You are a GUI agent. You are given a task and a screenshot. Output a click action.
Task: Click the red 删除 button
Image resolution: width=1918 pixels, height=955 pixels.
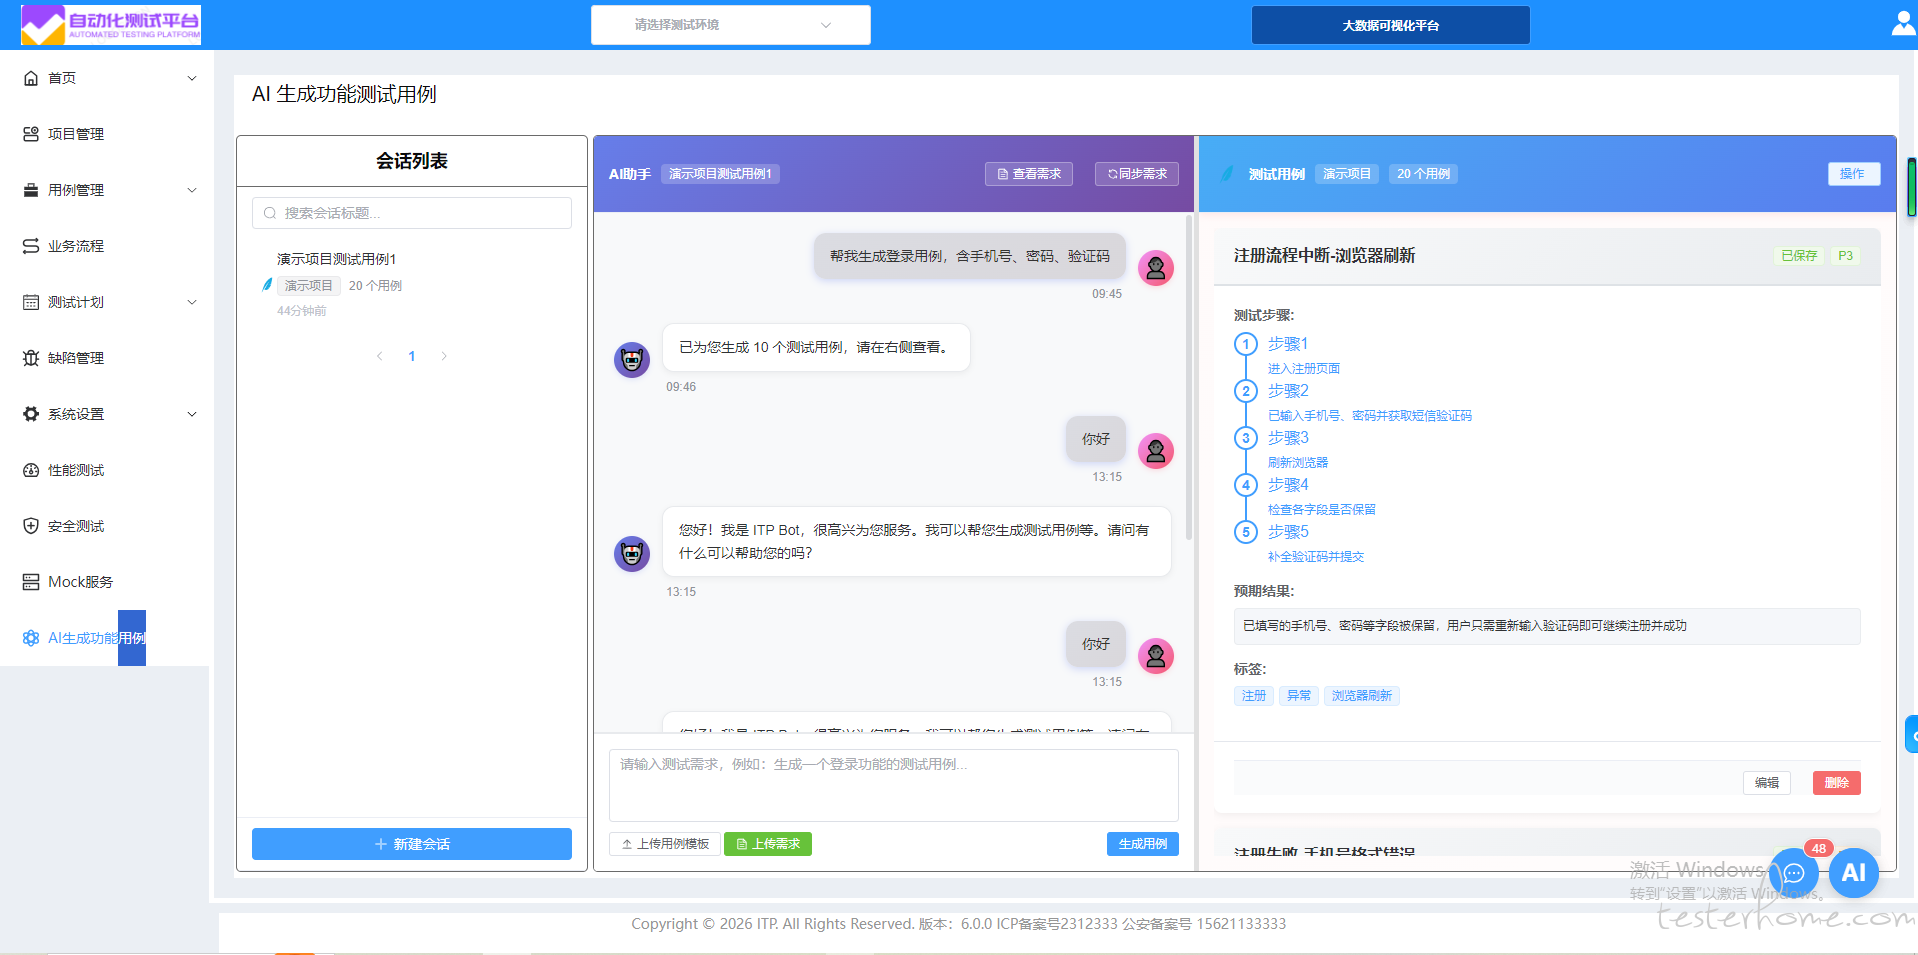(x=1836, y=783)
